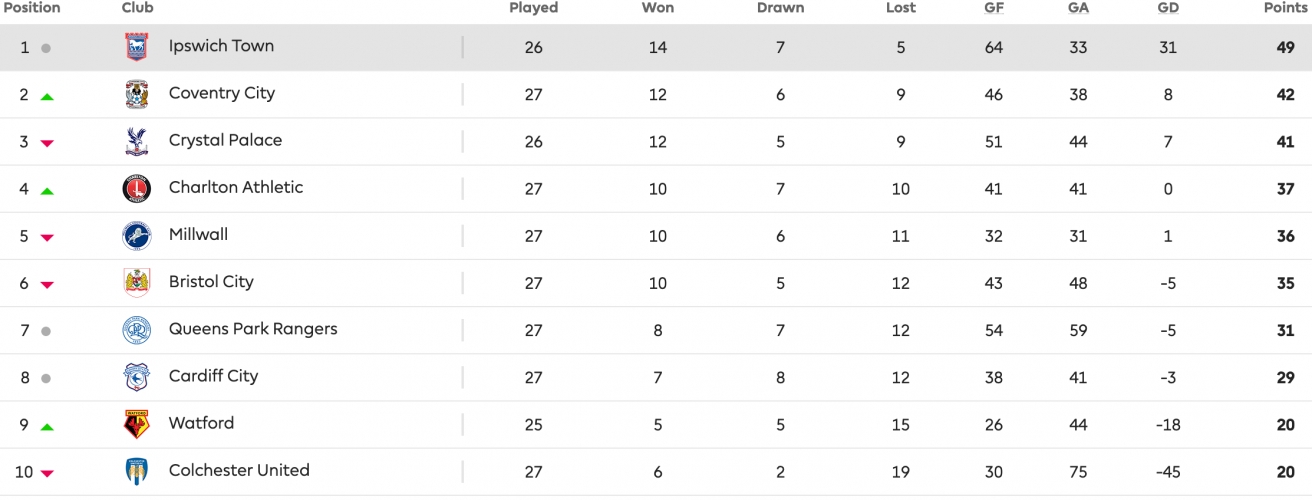Click the Millwall club crest
Viewport: 1312px width, 500px height.
pyautogui.click(x=136, y=235)
